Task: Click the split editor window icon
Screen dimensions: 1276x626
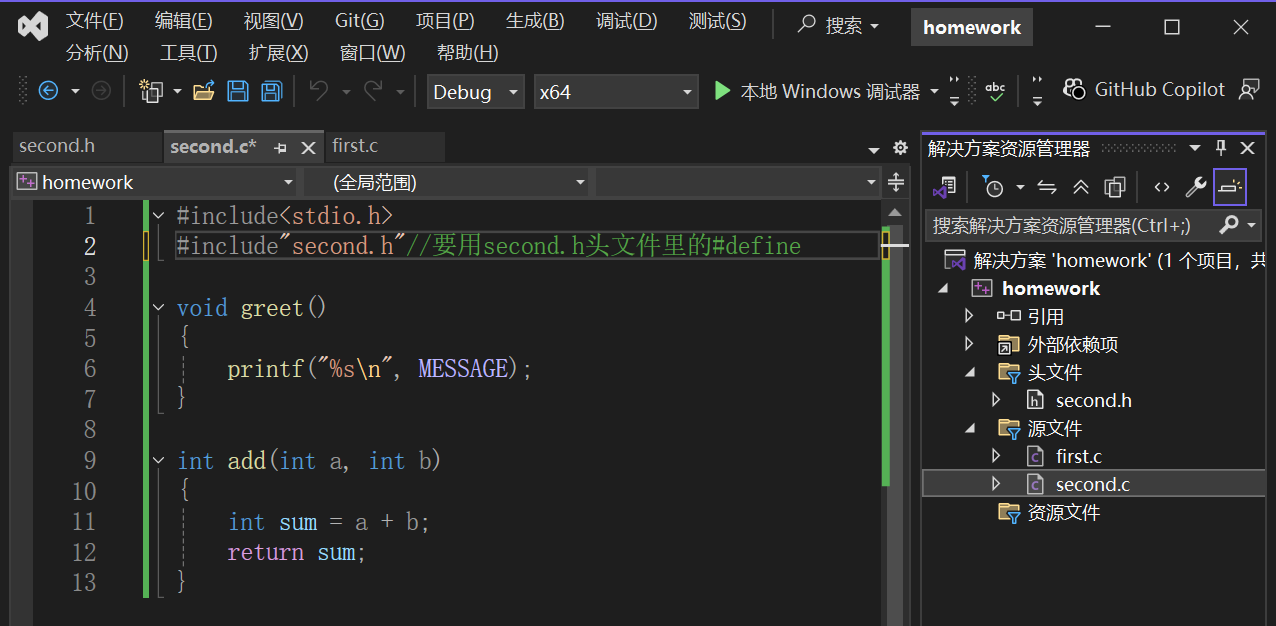Action: coord(896,182)
